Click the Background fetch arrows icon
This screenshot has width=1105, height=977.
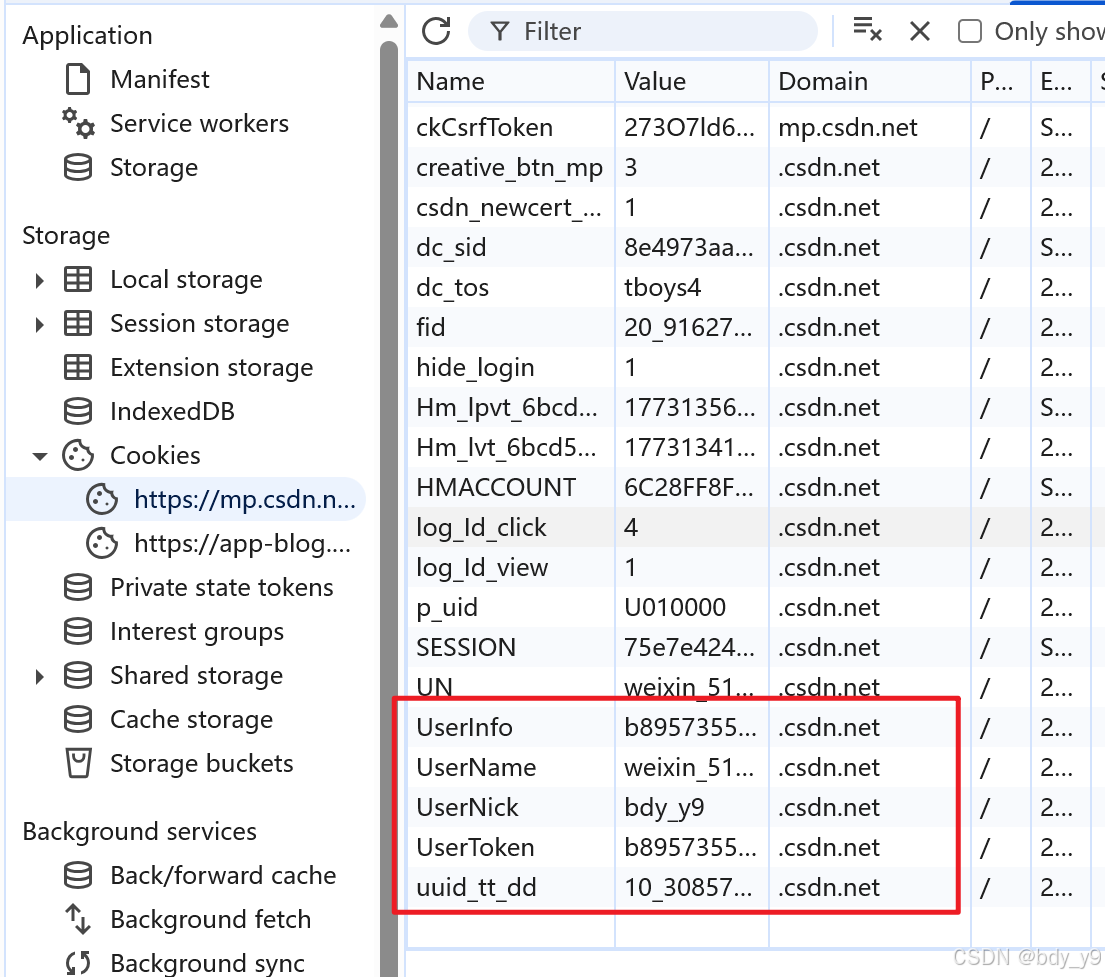[x=78, y=919]
